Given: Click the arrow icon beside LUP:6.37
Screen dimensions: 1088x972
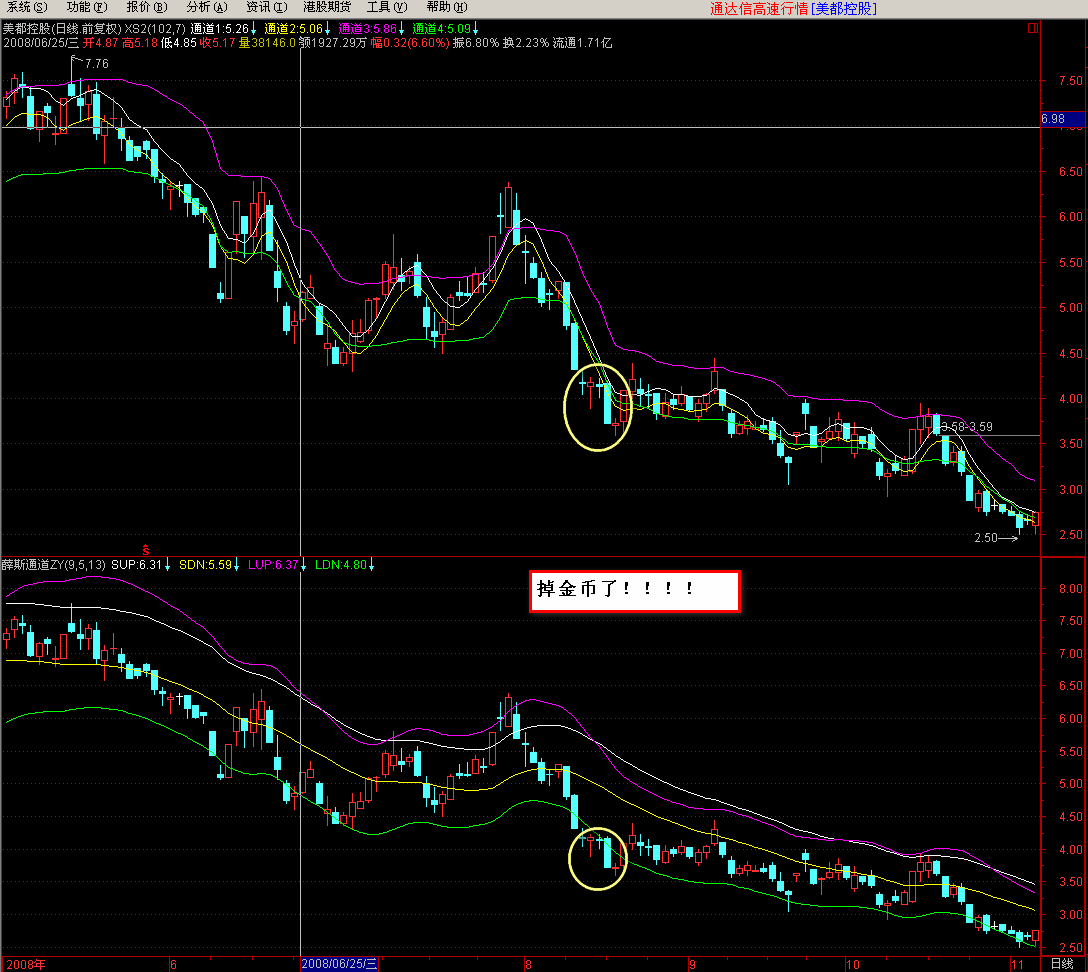Looking at the screenshot, I should click(303, 565).
